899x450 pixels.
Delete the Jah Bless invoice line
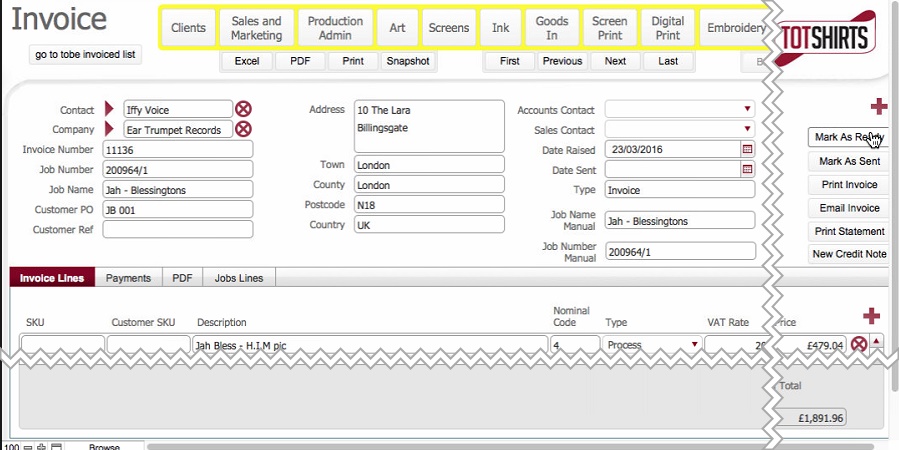coord(858,345)
